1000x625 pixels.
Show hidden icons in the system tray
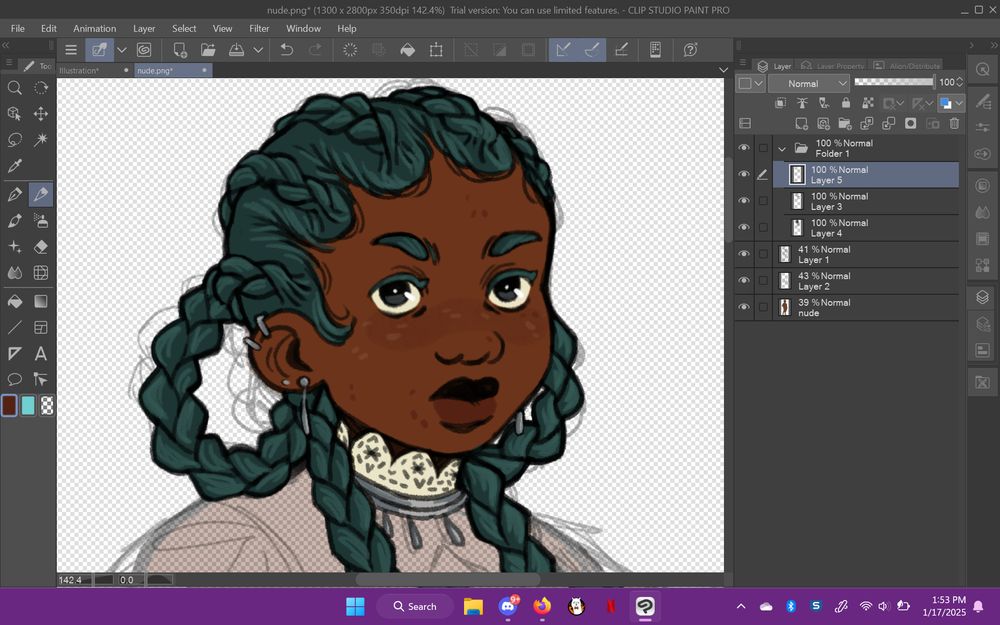tap(740, 606)
